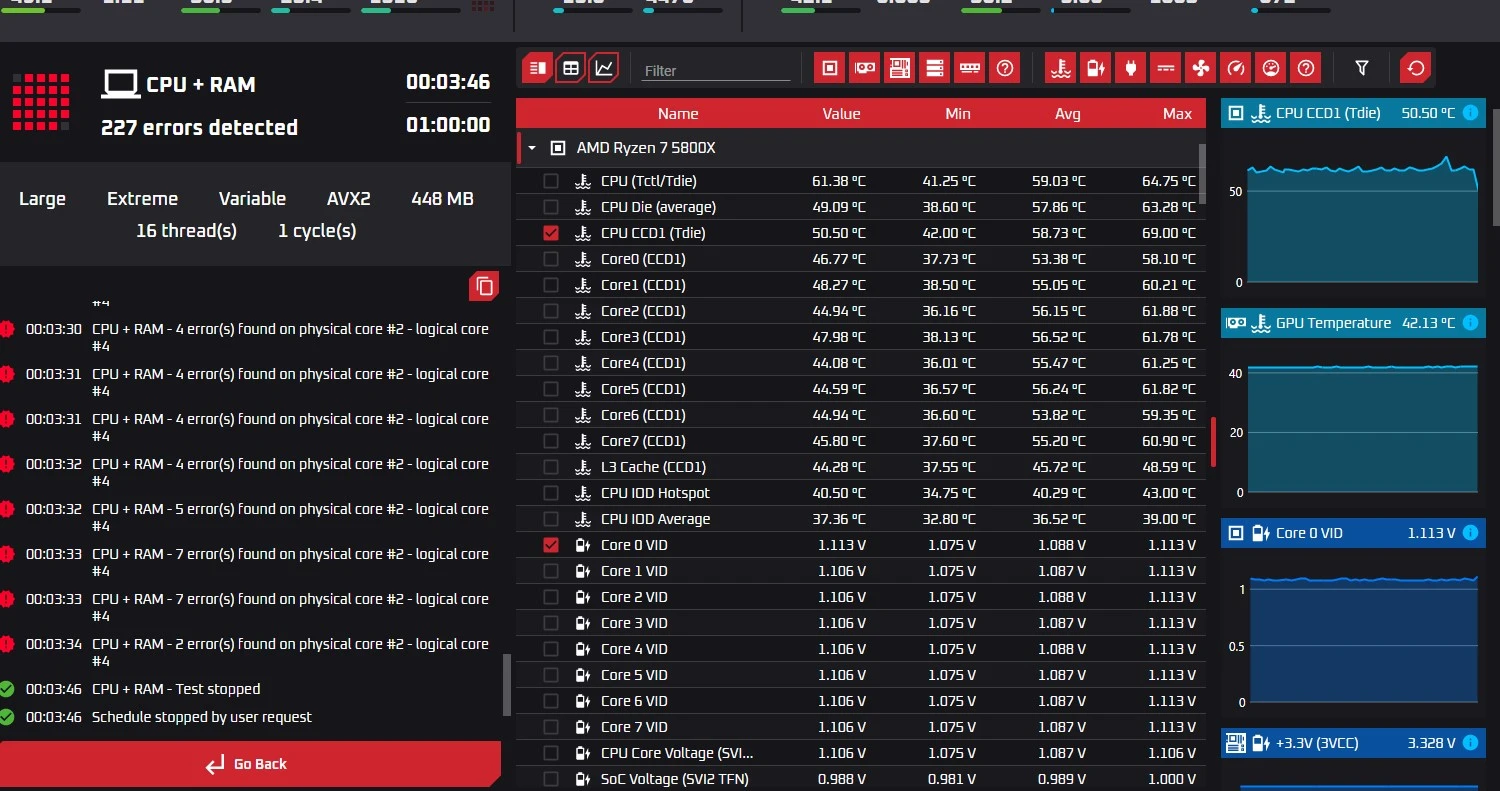
Task: Toggle the CPU sensors hardware filter
Action: pos(829,68)
